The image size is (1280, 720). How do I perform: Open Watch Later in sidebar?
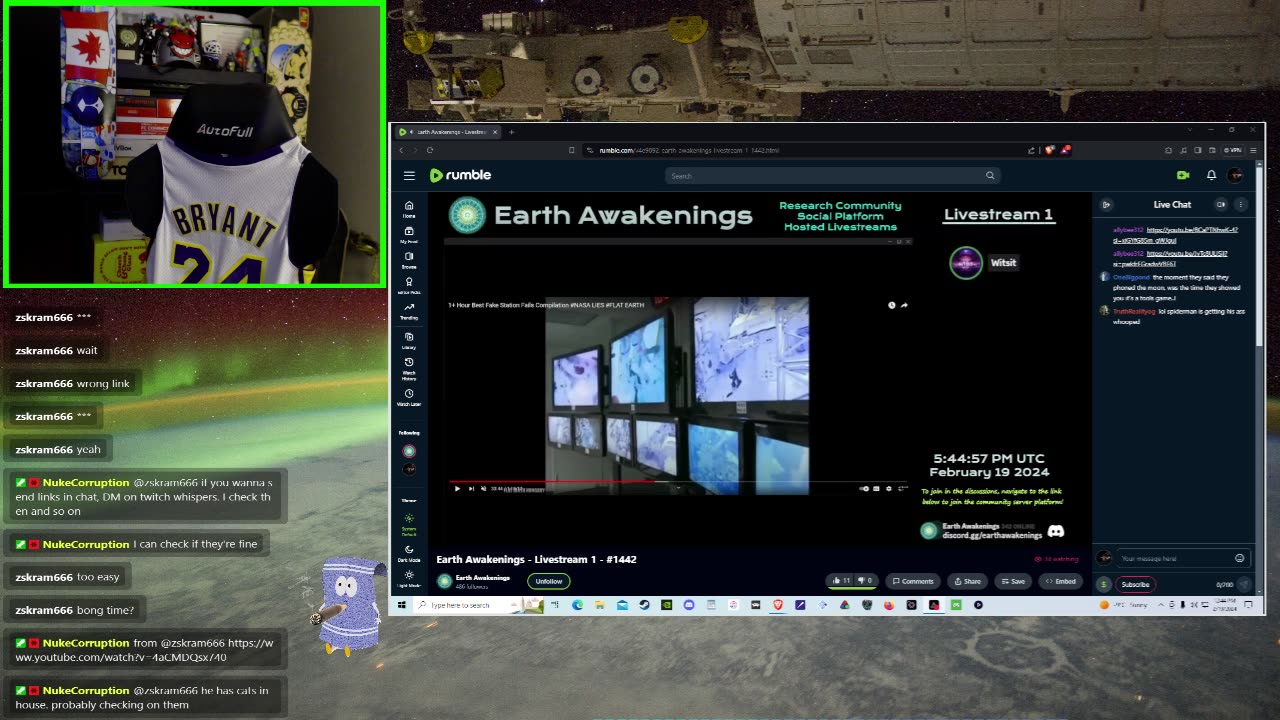409,397
